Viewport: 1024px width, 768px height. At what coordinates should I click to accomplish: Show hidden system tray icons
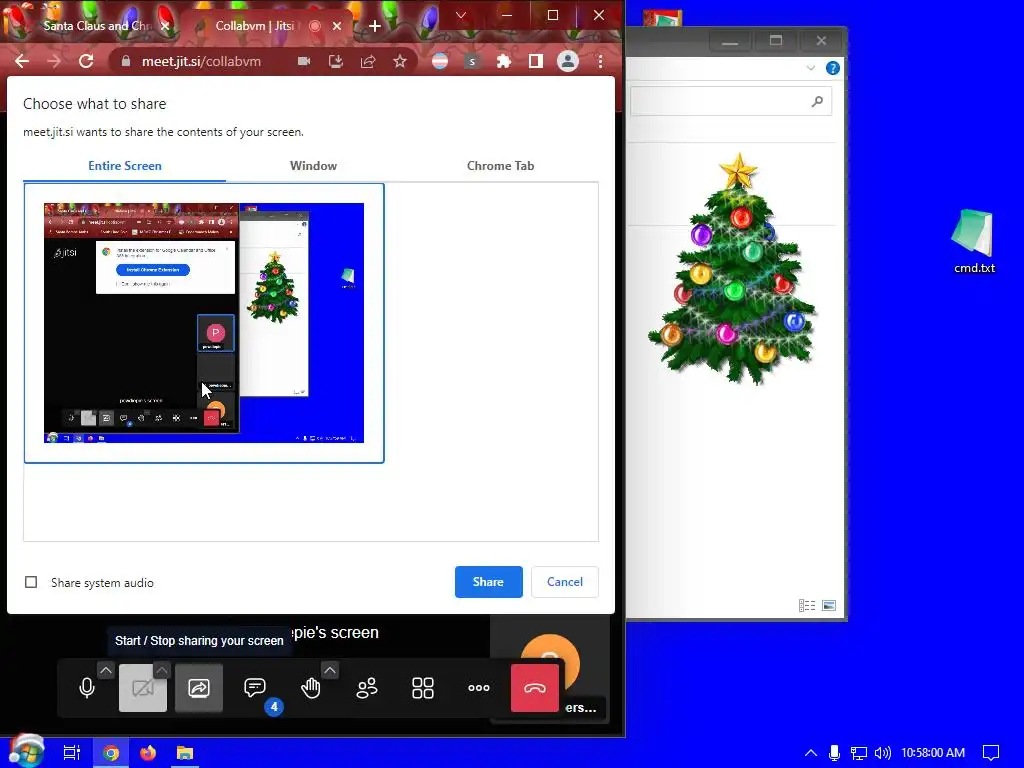810,753
